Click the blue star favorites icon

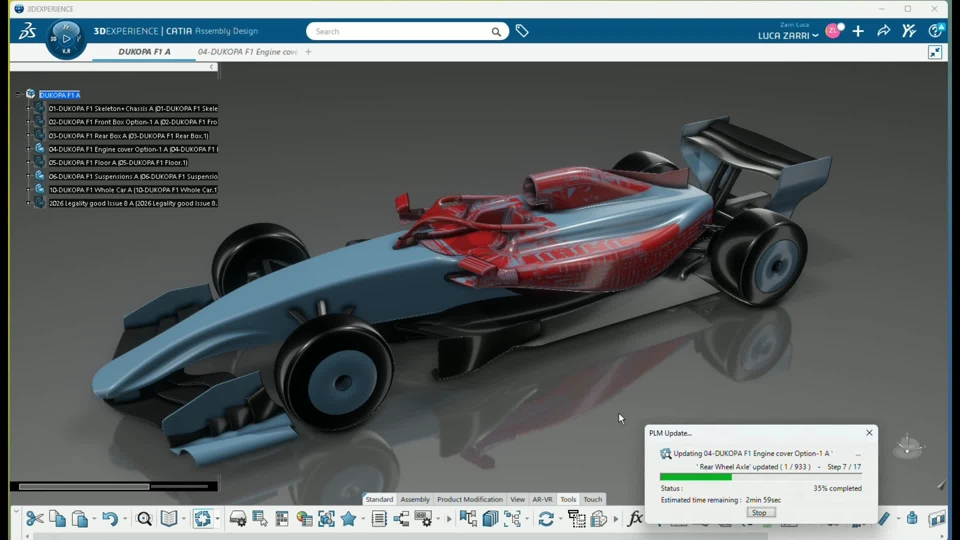(x=348, y=519)
